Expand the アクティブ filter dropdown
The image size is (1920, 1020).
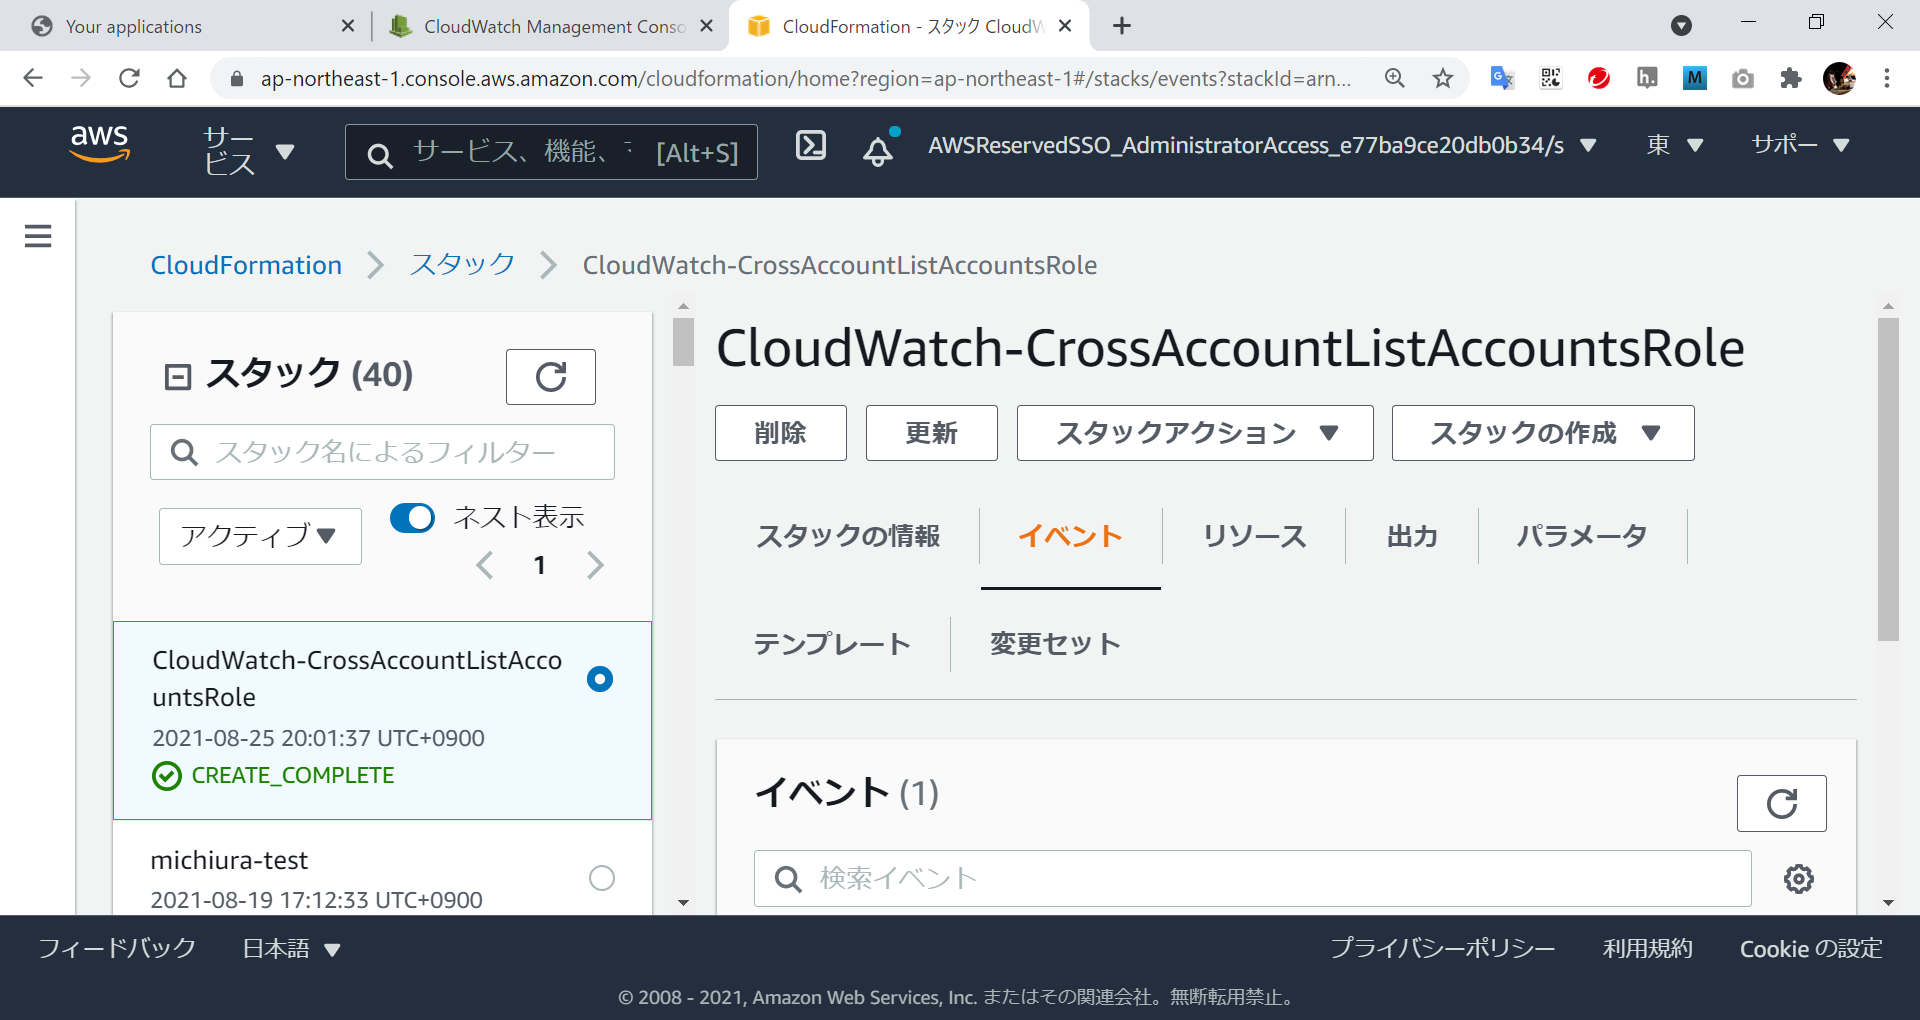[x=260, y=537]
